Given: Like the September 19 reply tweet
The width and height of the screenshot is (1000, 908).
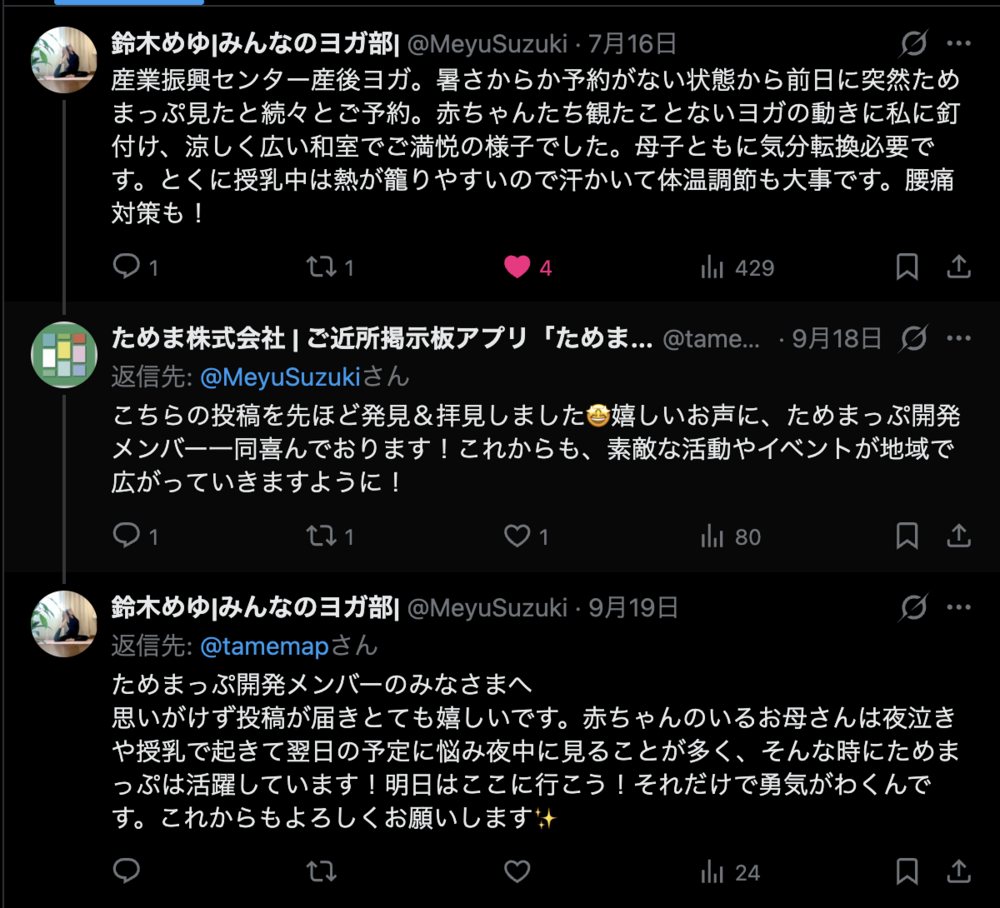Looking at the screenshot, I should [517, 871].
